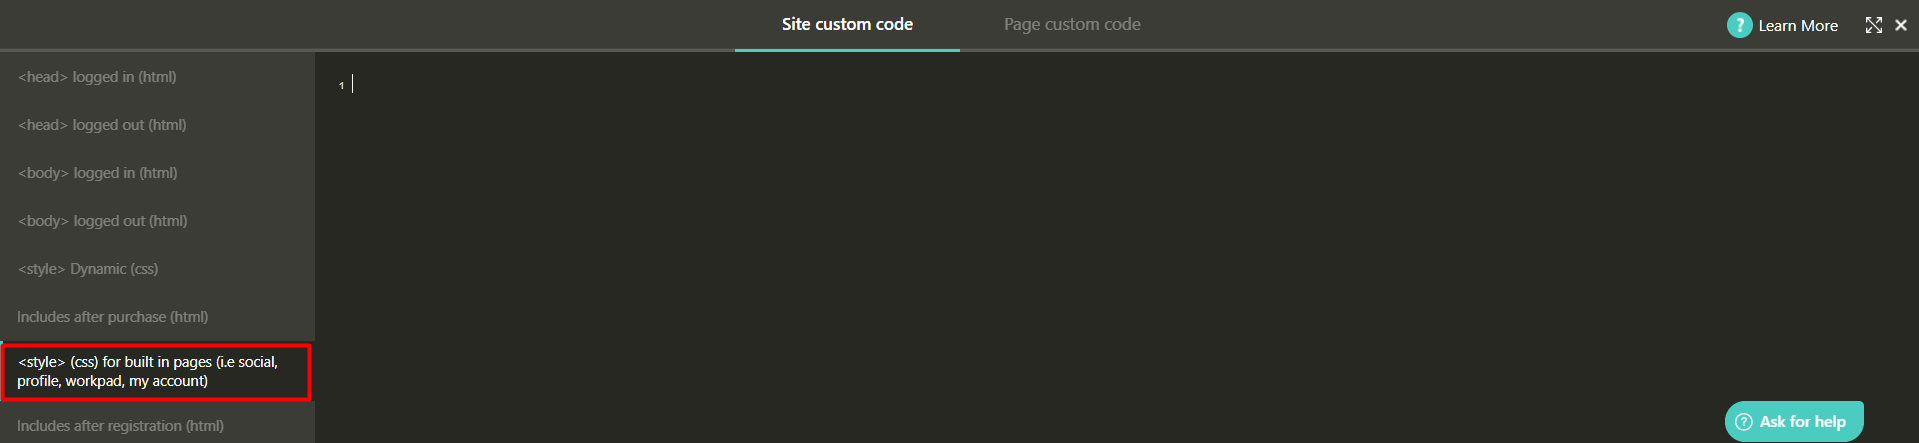Select <style> (css) for built in pages
This screenshot has width=1919, height=443.
(157, 372)
